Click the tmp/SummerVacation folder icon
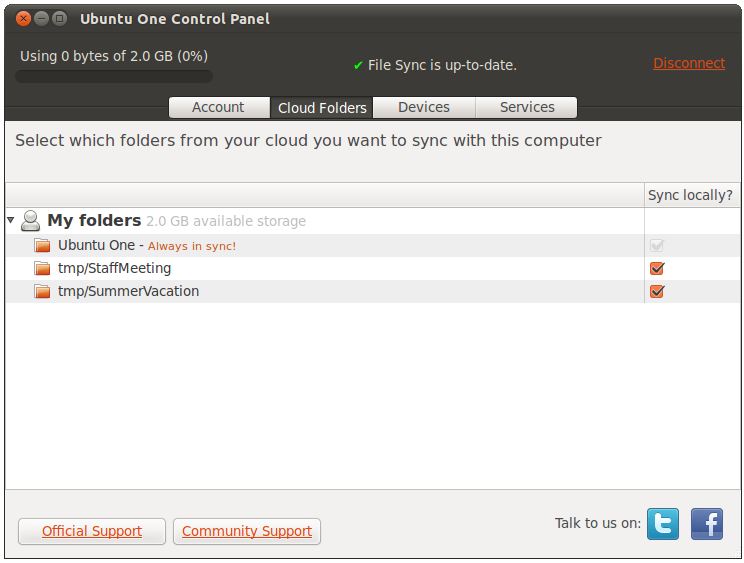 [42, 291]
